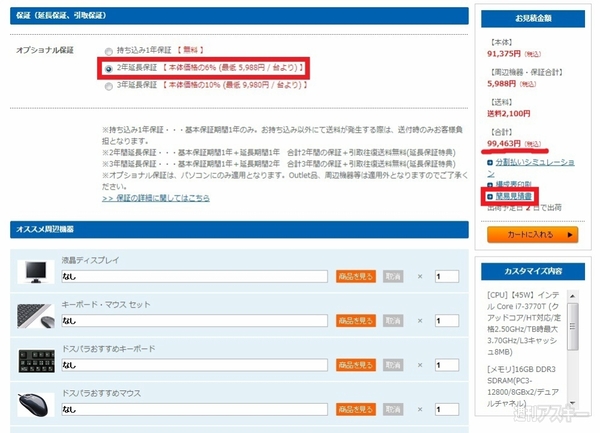Click the キーボード・マウス セット quantity field
This screenshot has width=600, height=433.
point(447,321)
